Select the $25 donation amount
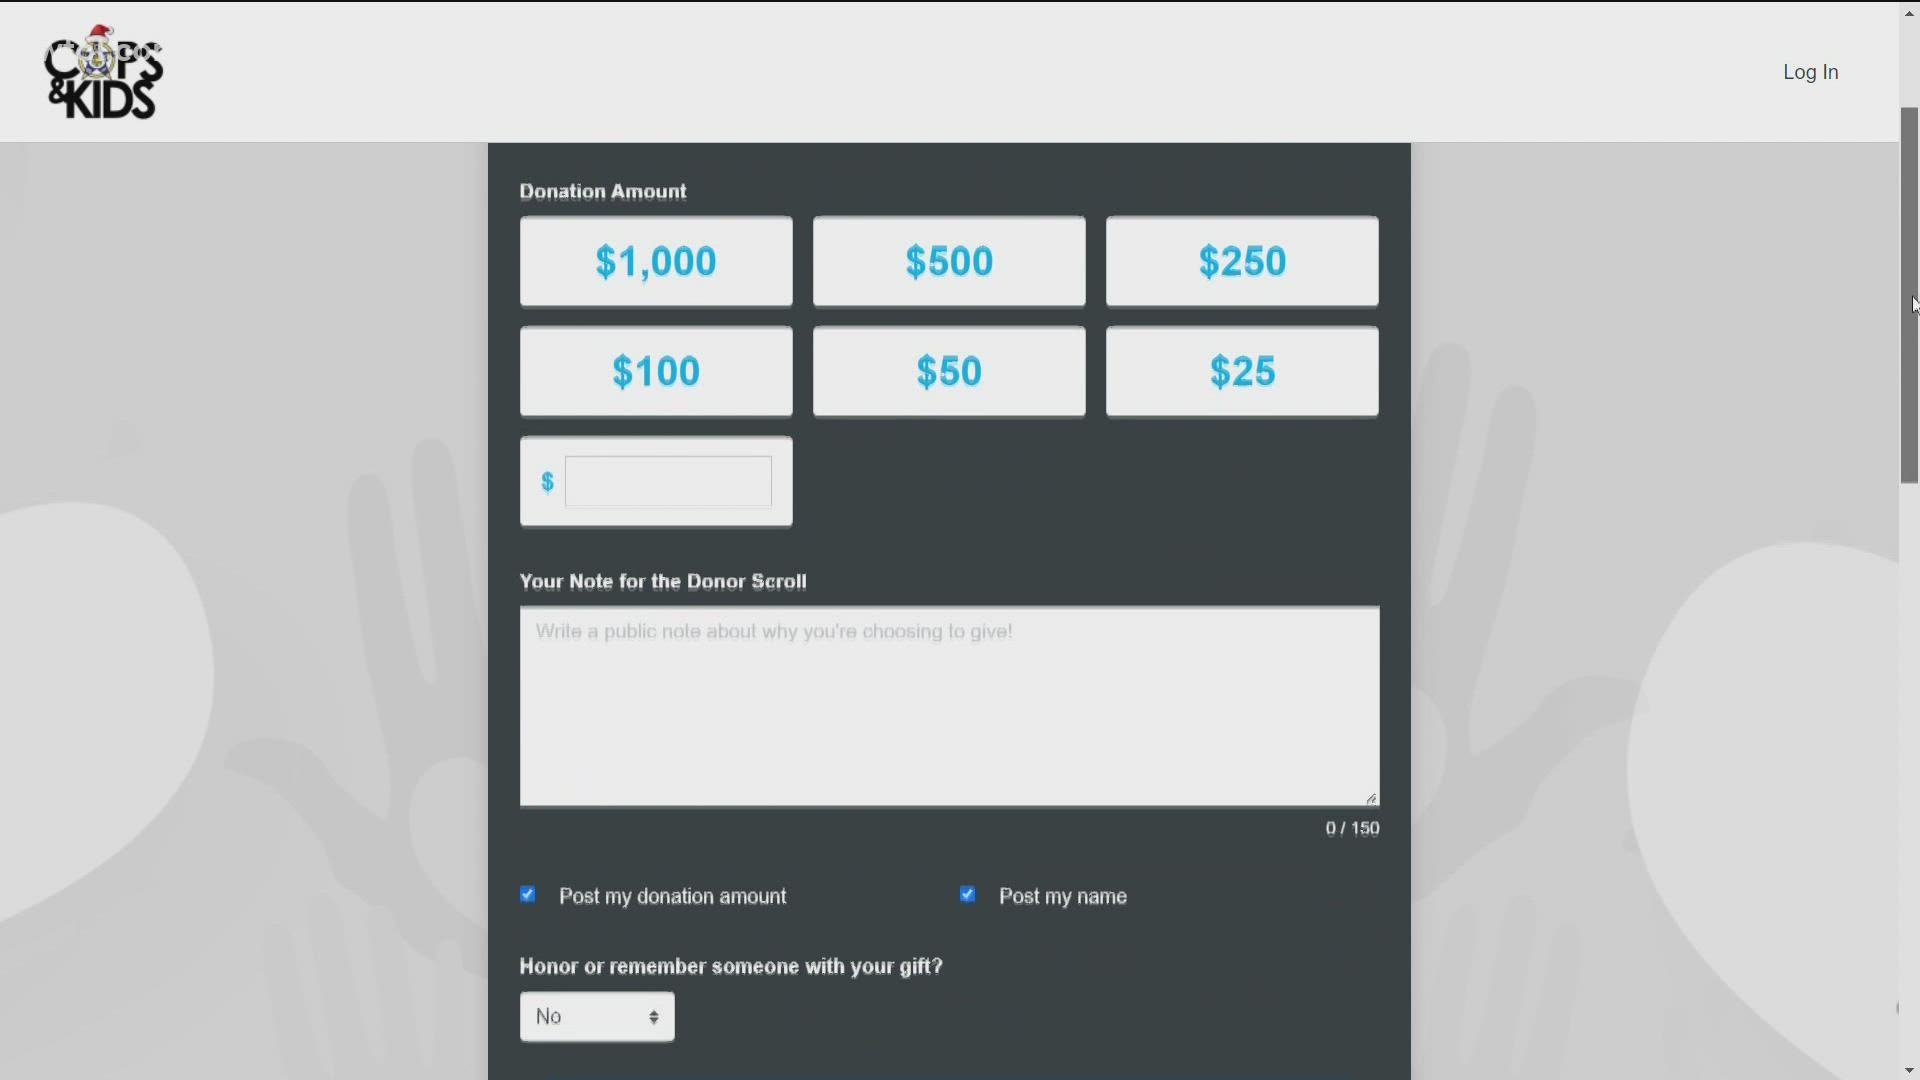Image resolution: width=1920 pixels, height=1080 pixels. point(1242,372)
